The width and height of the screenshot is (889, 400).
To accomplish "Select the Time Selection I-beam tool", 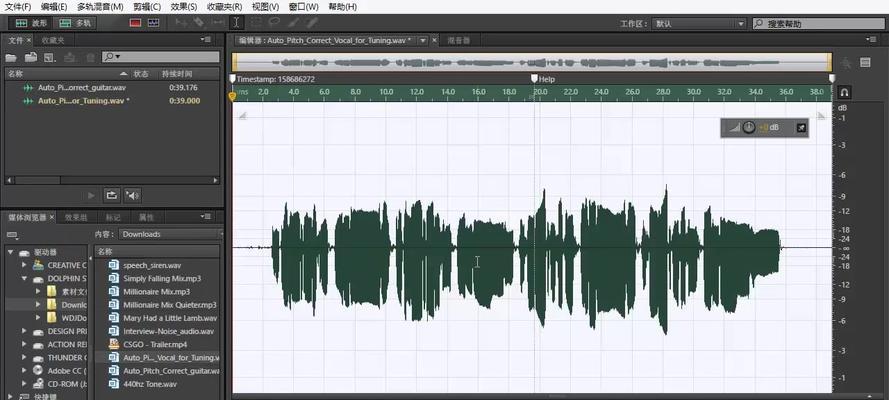I will (236, 23).
